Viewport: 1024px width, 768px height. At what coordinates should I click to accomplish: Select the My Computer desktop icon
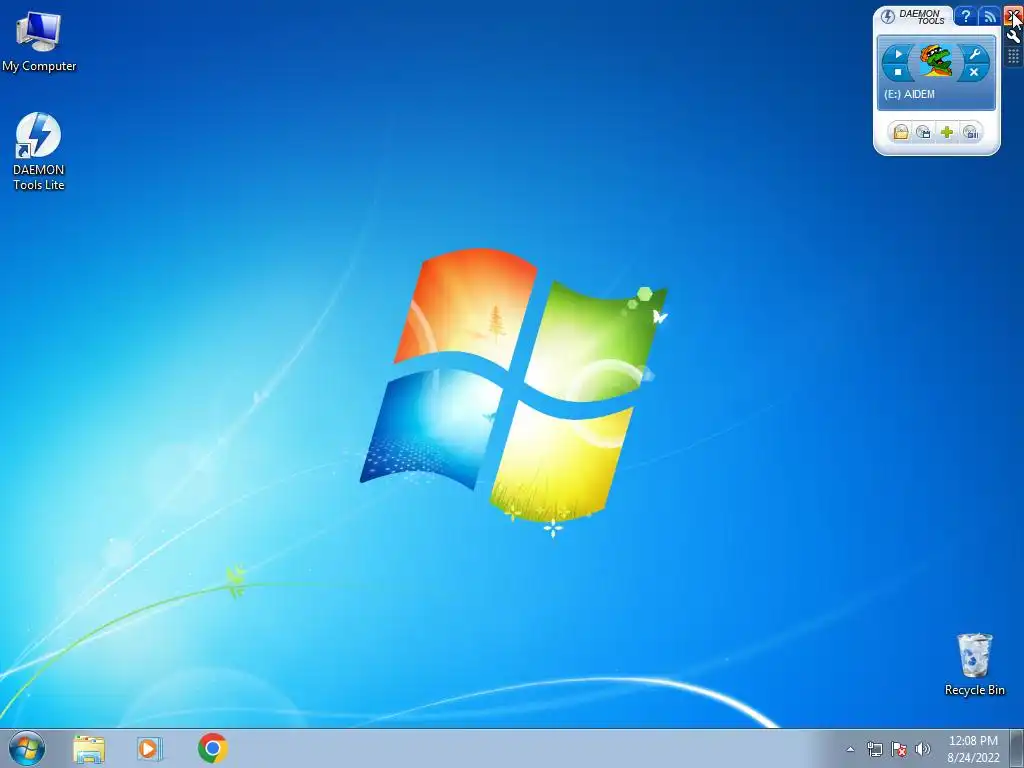pos(39,40)
